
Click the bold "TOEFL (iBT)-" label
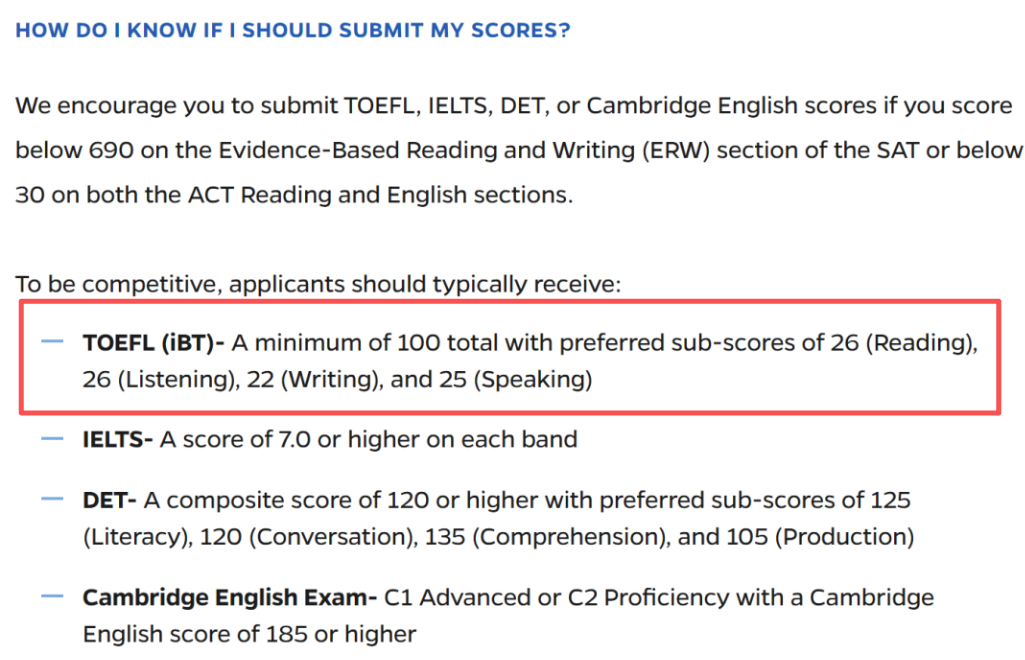point(154,343)
